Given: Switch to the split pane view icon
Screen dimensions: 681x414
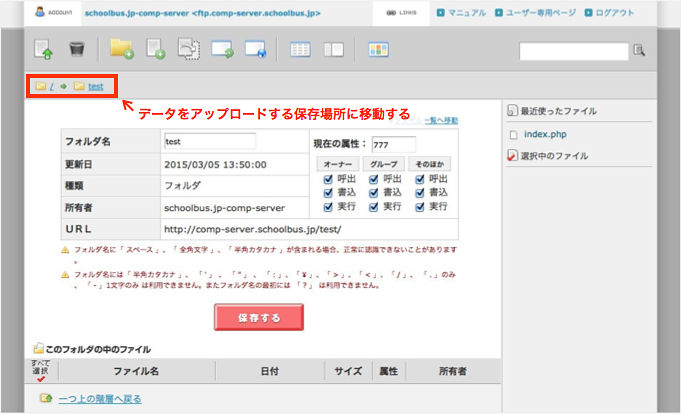Looking at the screenshot, I should pyautogui.click(x=334, y=50).
